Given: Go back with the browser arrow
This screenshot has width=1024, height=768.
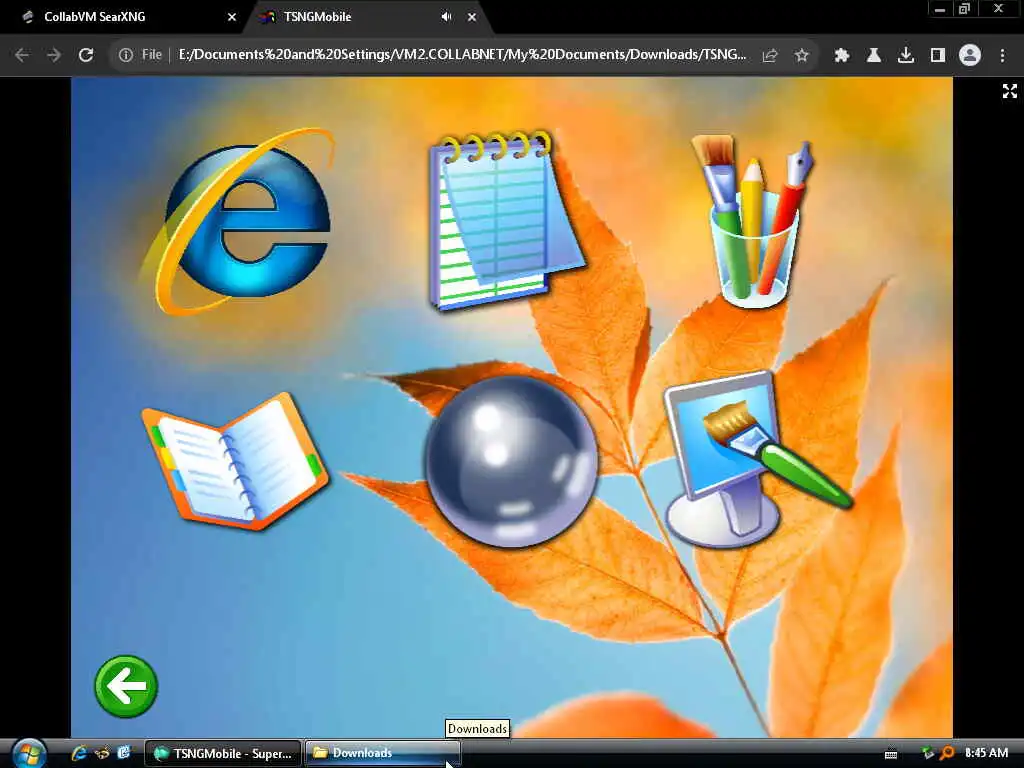Looking at the screenshot, I should click(22, 55).
